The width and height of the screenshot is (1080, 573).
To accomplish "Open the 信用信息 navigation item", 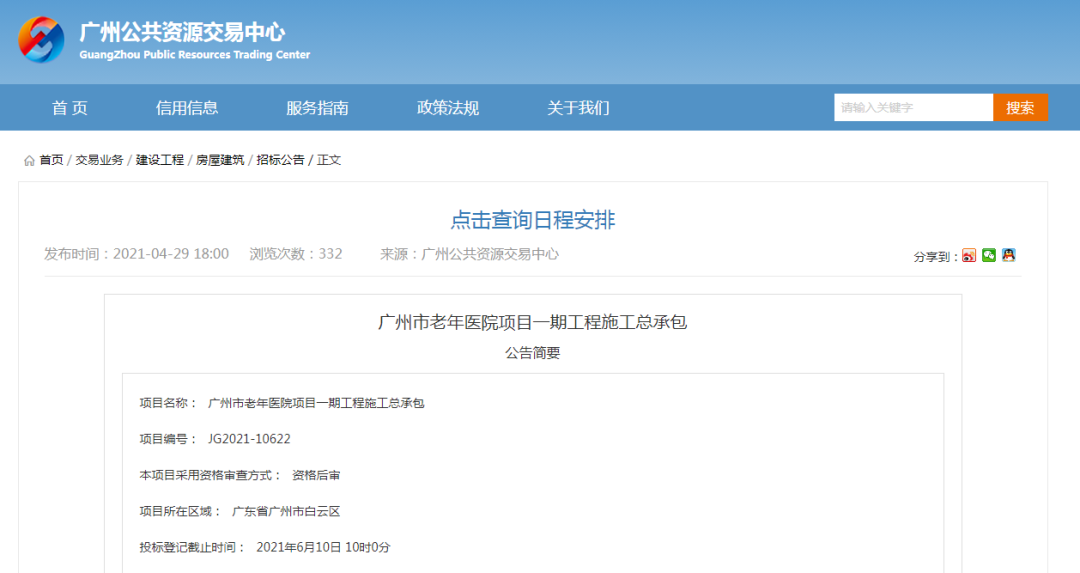I will coord(187,108).
